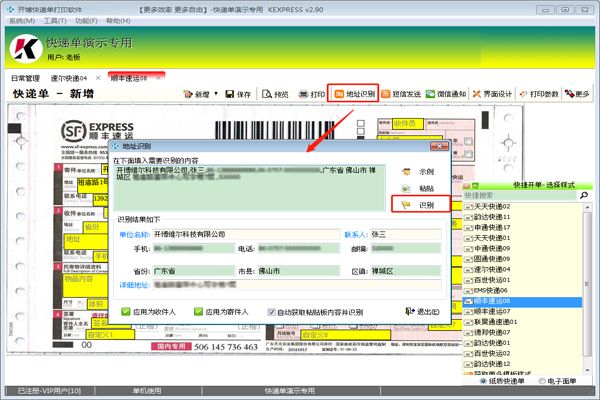The height and width of the screenshot is (400, 600).
Task: Click the 新增 toolbar icon
Action: (188, 94)
